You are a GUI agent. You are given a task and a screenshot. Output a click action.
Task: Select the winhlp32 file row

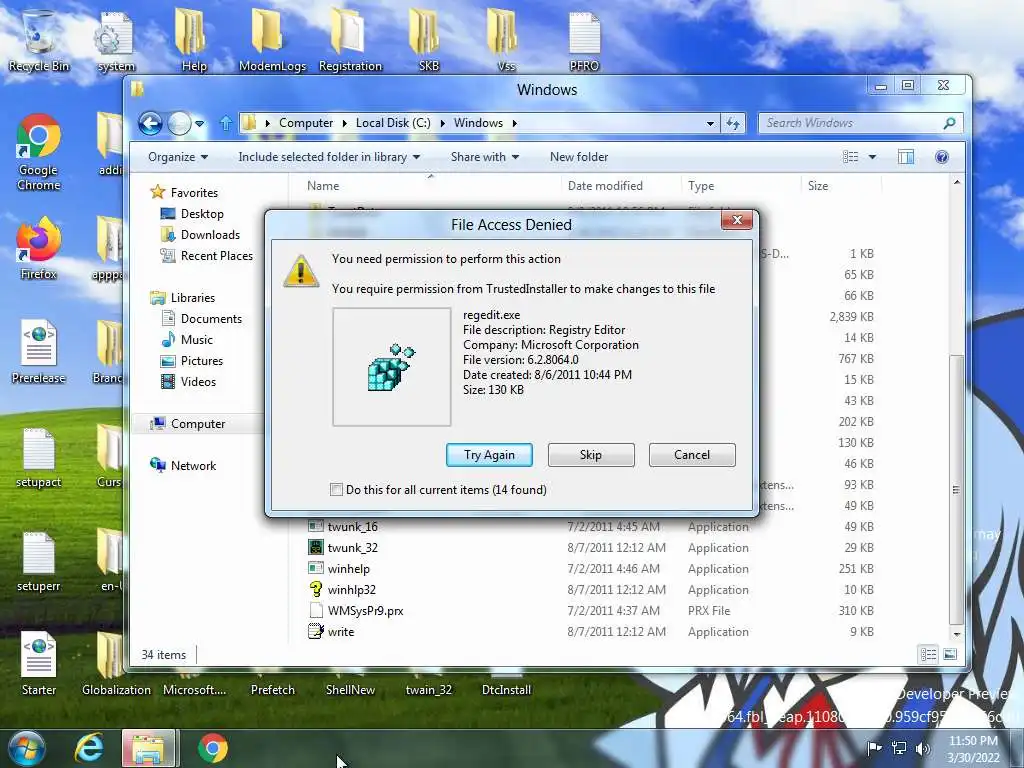click(x=591, y=590)
